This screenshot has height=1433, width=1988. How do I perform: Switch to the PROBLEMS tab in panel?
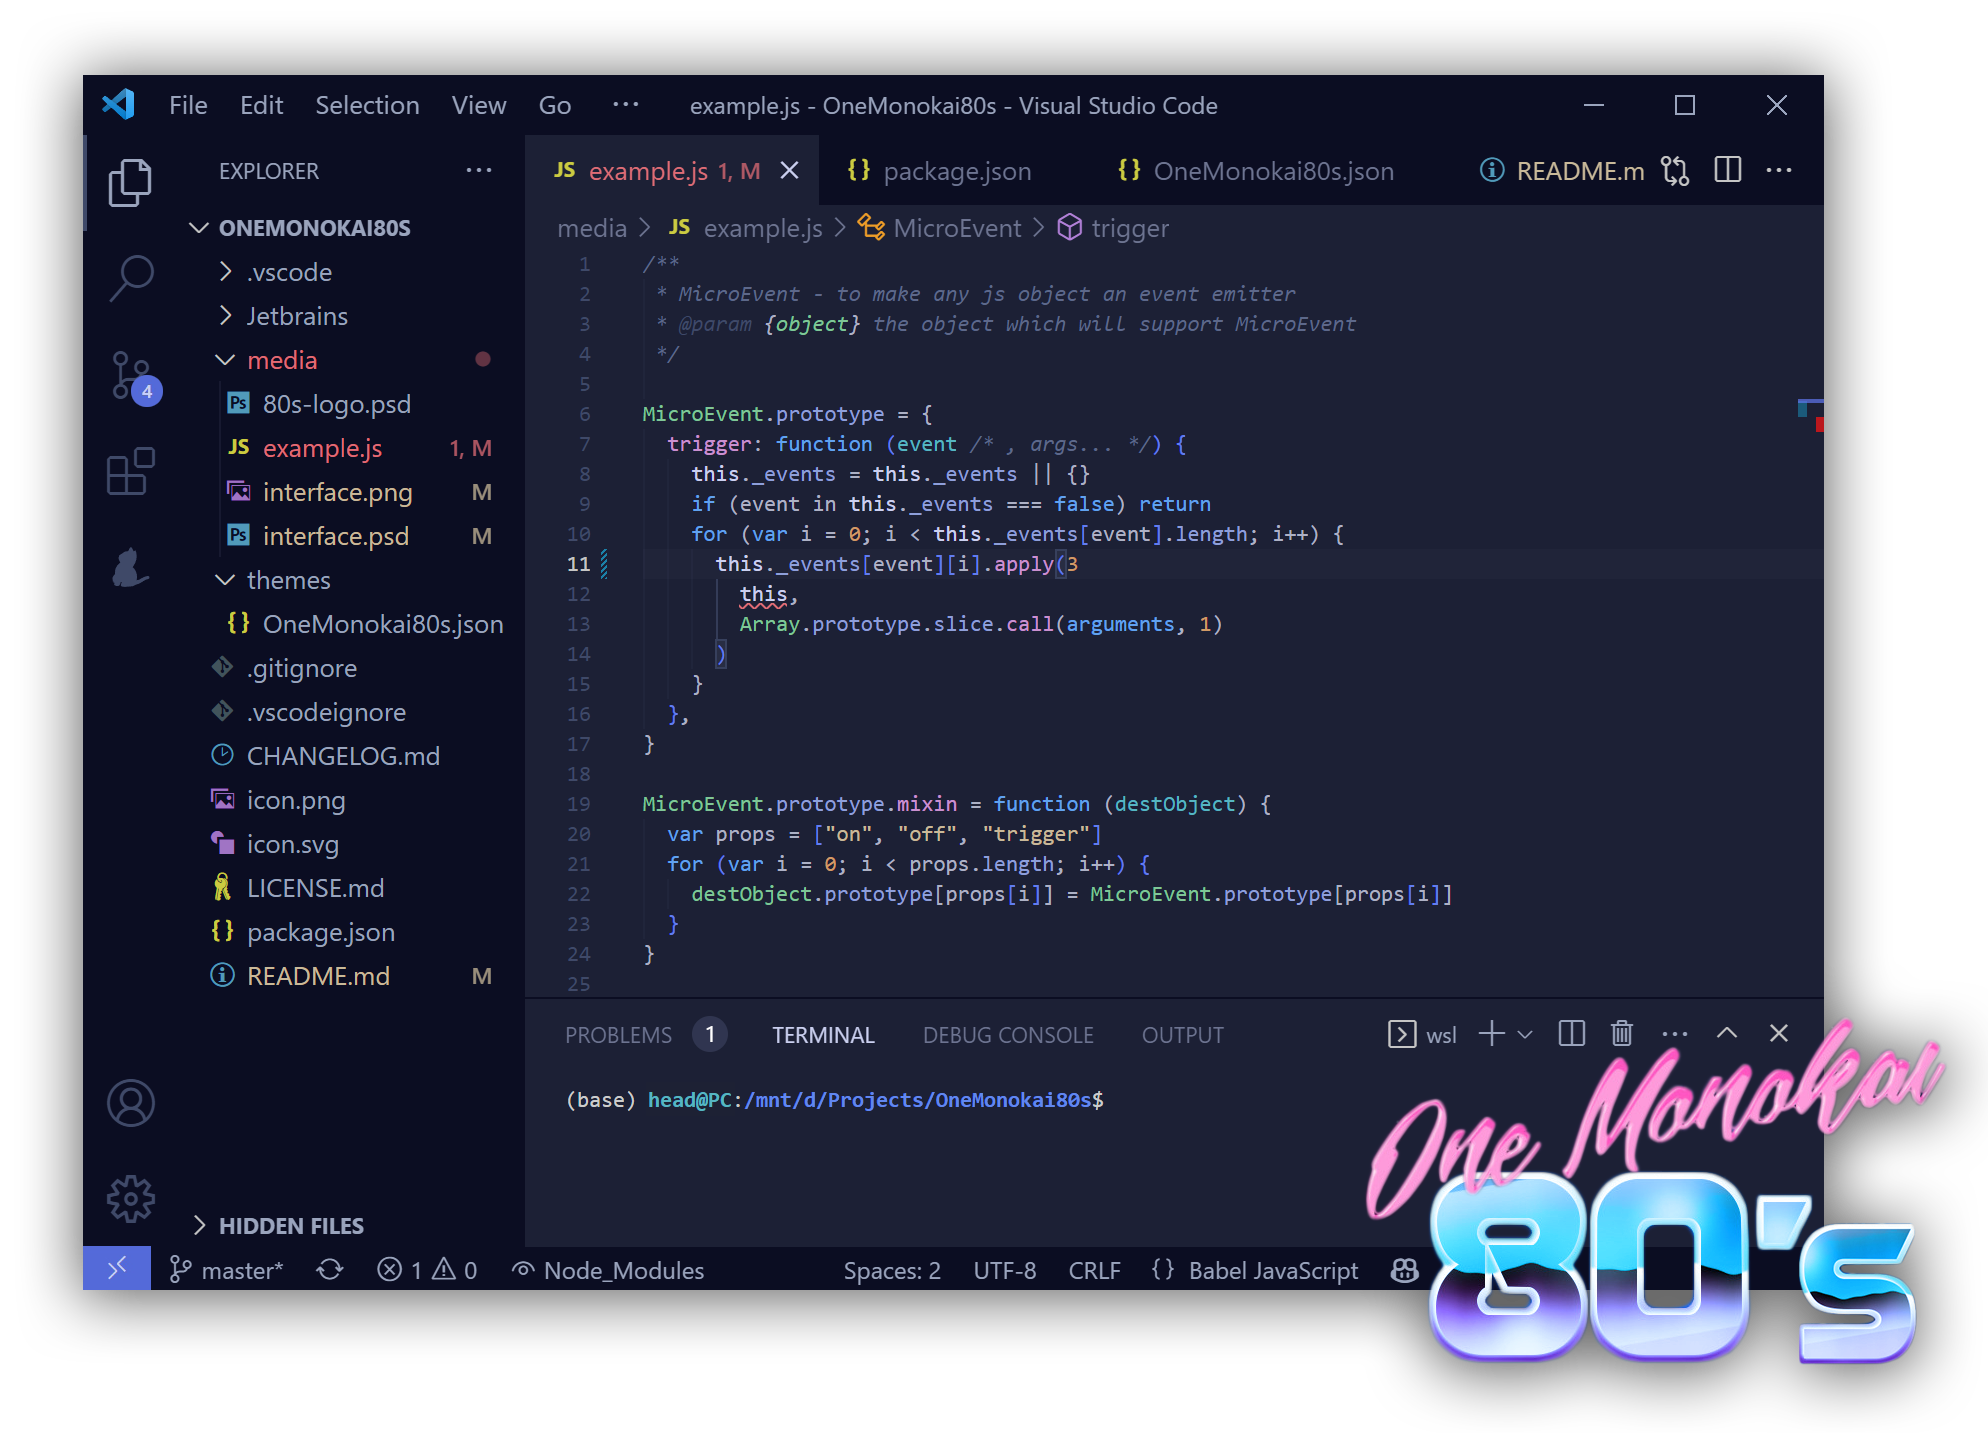tap(616, 1033)
